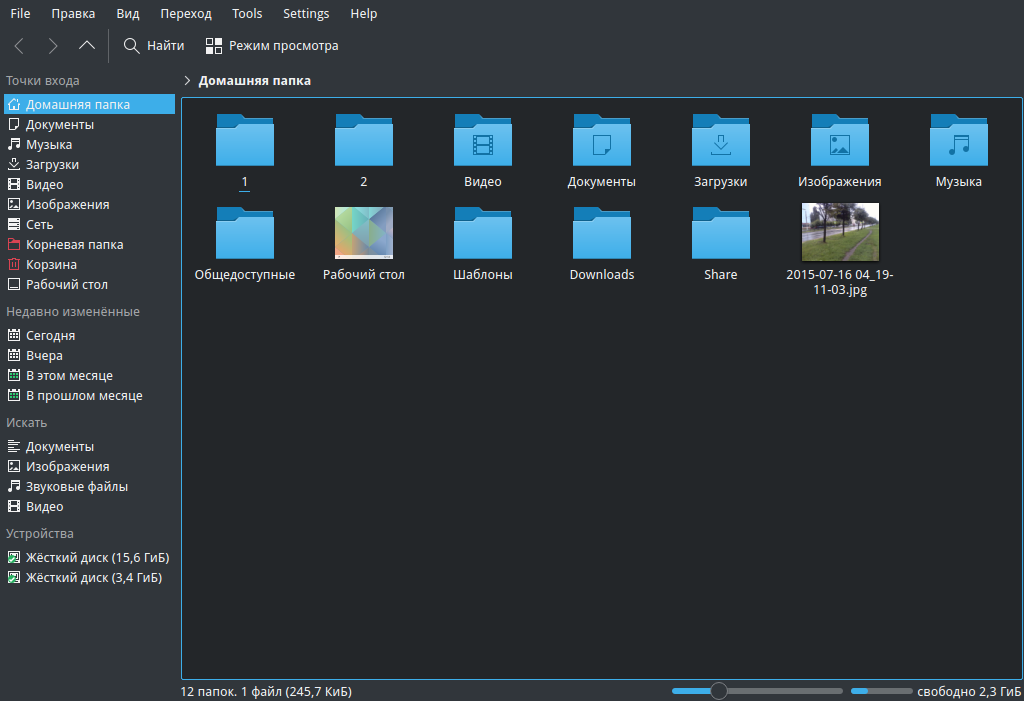Select the Документы folder icon in the file view
This screenshot has height=701, width=1024.
pyautogui.click(x=601, y=140)
